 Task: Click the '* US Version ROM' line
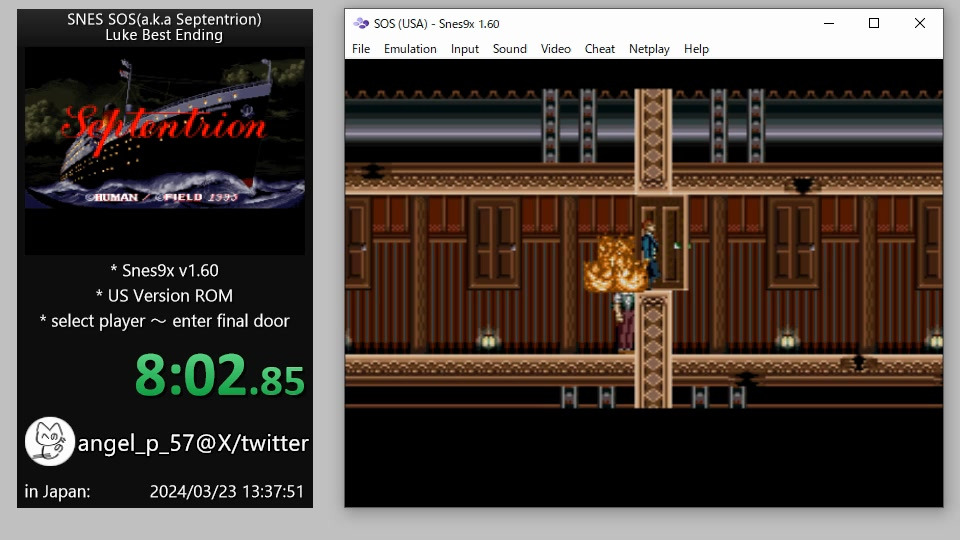[164, 296]
